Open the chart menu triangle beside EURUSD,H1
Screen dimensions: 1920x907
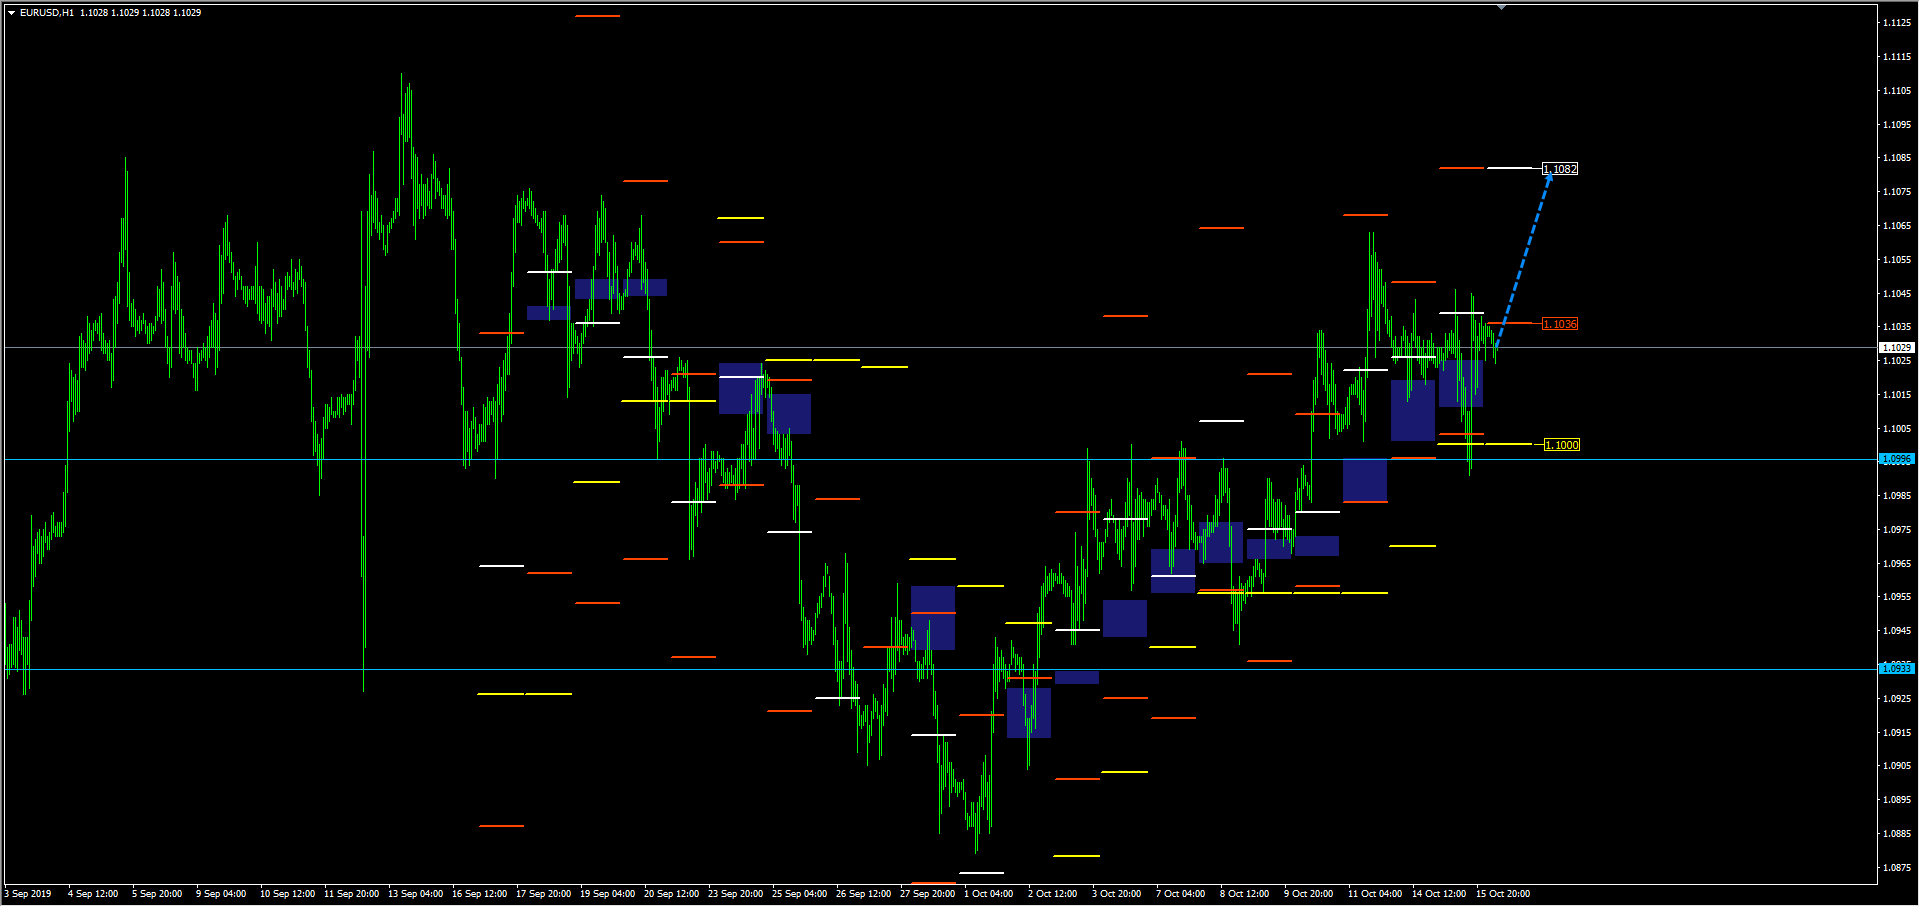click(x=12, y=13)
